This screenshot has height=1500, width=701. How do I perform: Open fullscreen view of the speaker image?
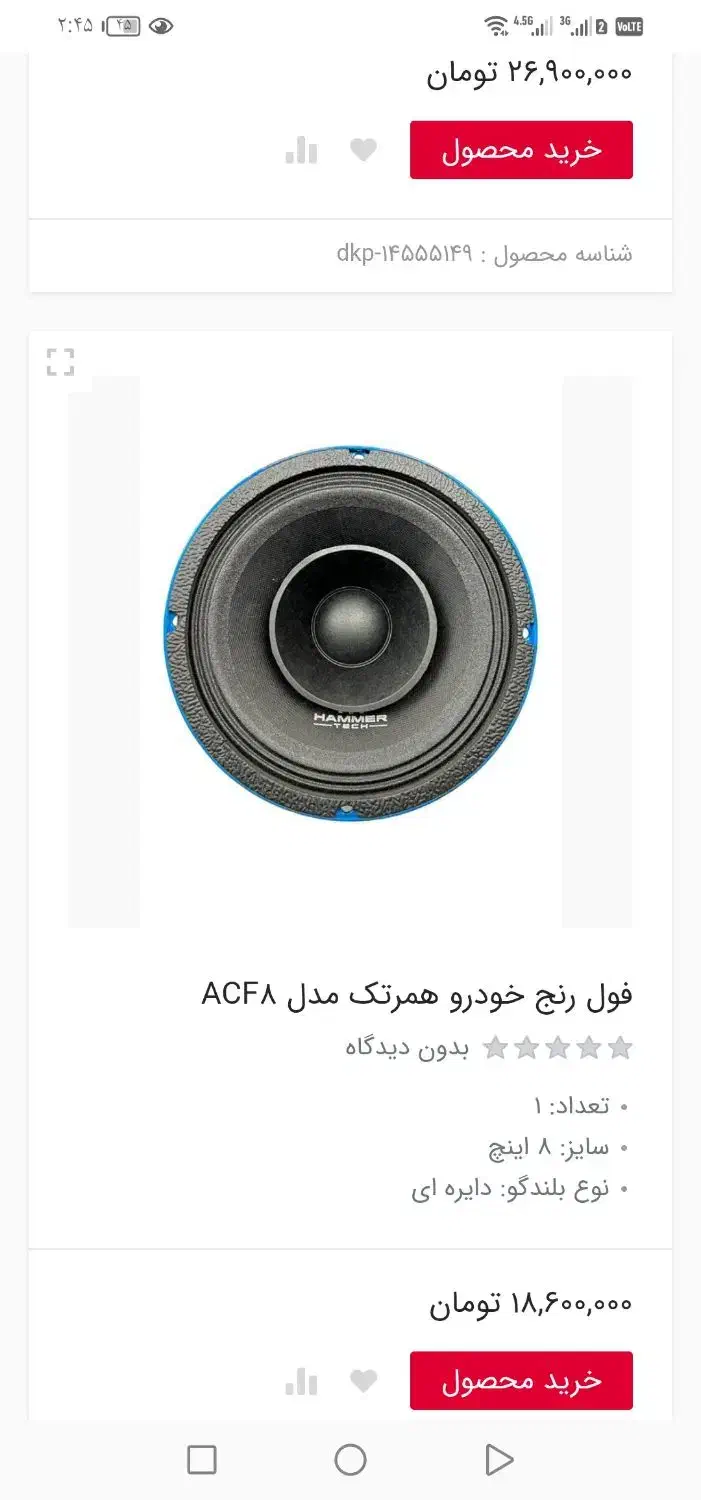(61, 362)
